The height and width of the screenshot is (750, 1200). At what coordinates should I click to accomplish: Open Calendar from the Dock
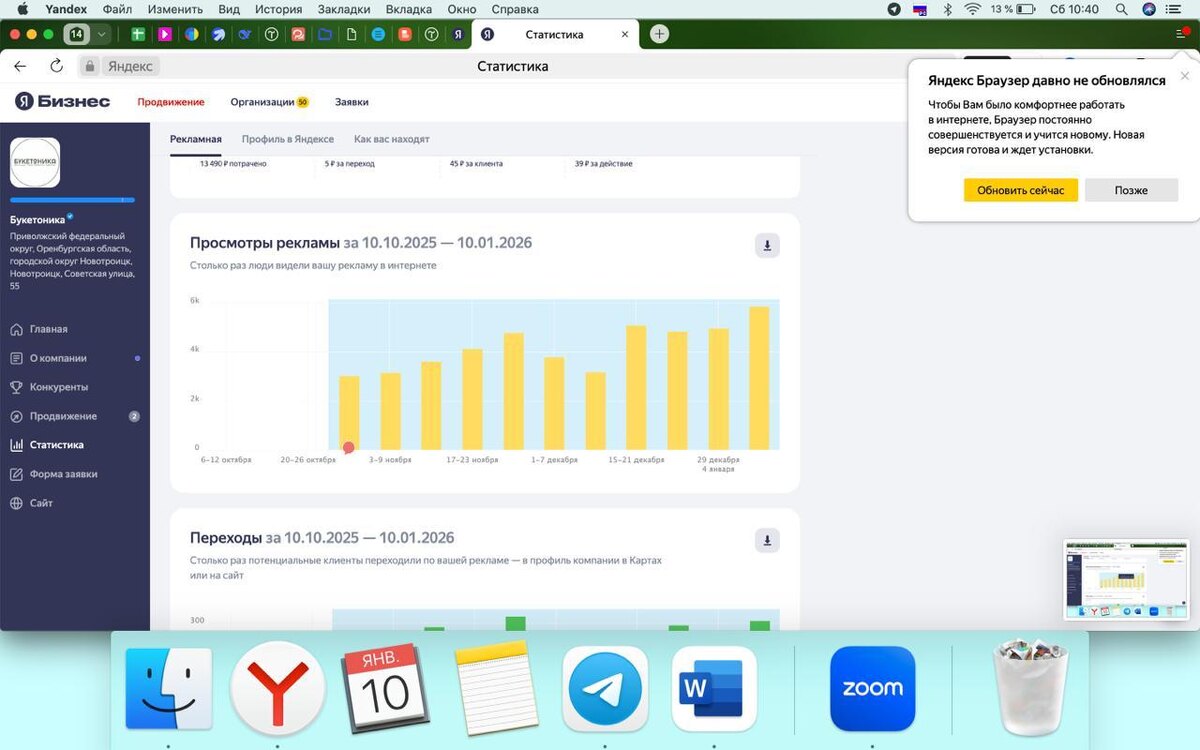[386, 689]
